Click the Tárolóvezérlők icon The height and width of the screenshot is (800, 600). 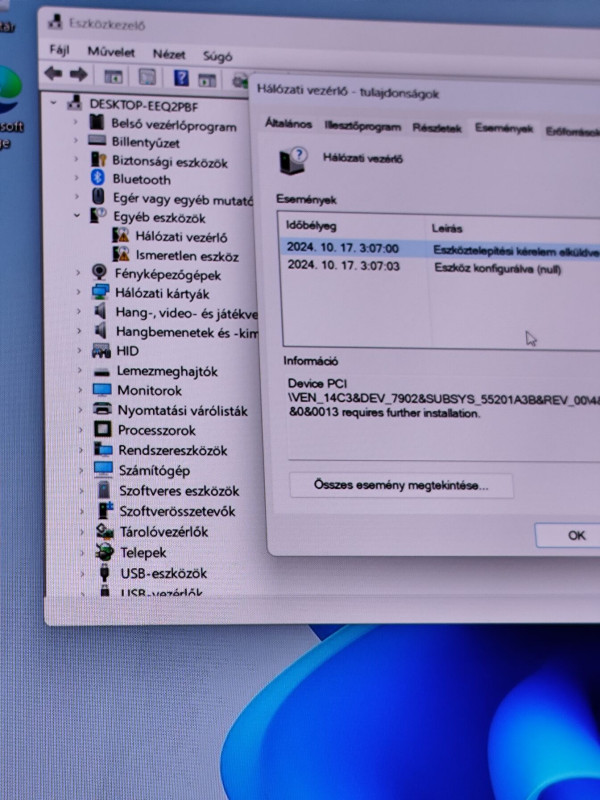click(105, 531)
